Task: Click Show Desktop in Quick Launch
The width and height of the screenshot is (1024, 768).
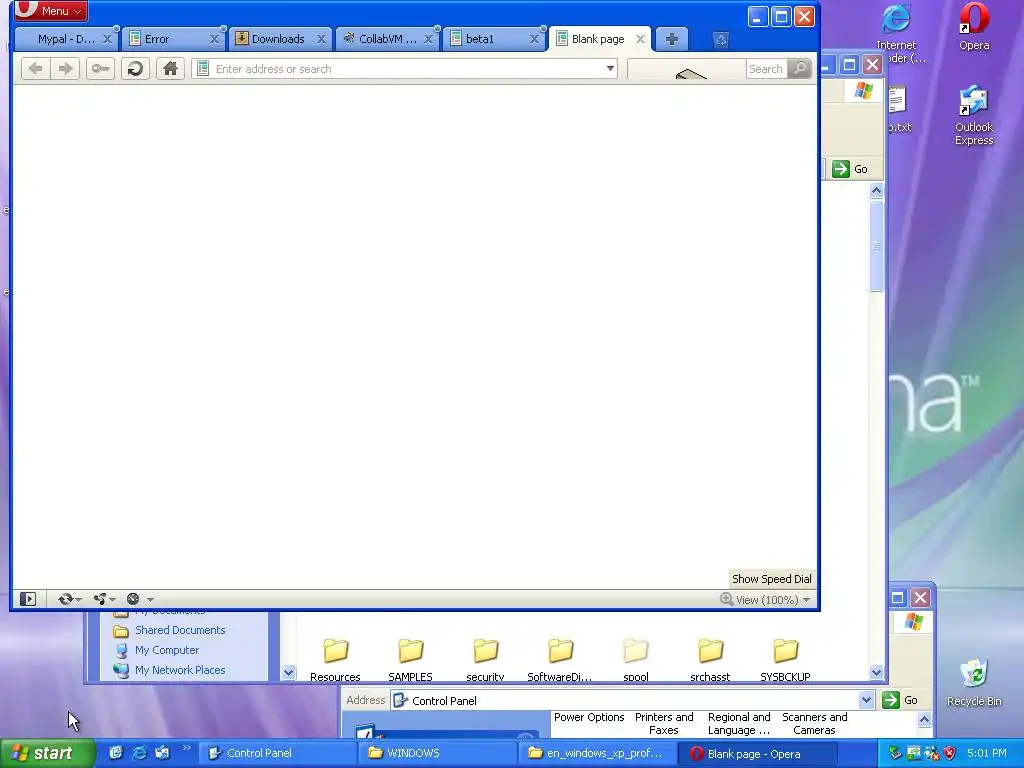Action: 116,753
